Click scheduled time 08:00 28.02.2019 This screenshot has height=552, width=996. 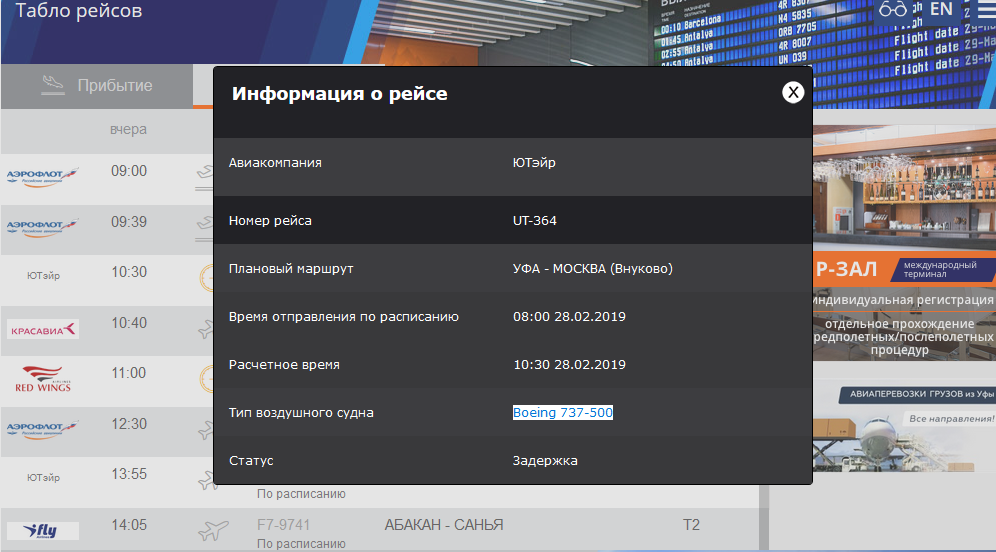tap(569, 316)
